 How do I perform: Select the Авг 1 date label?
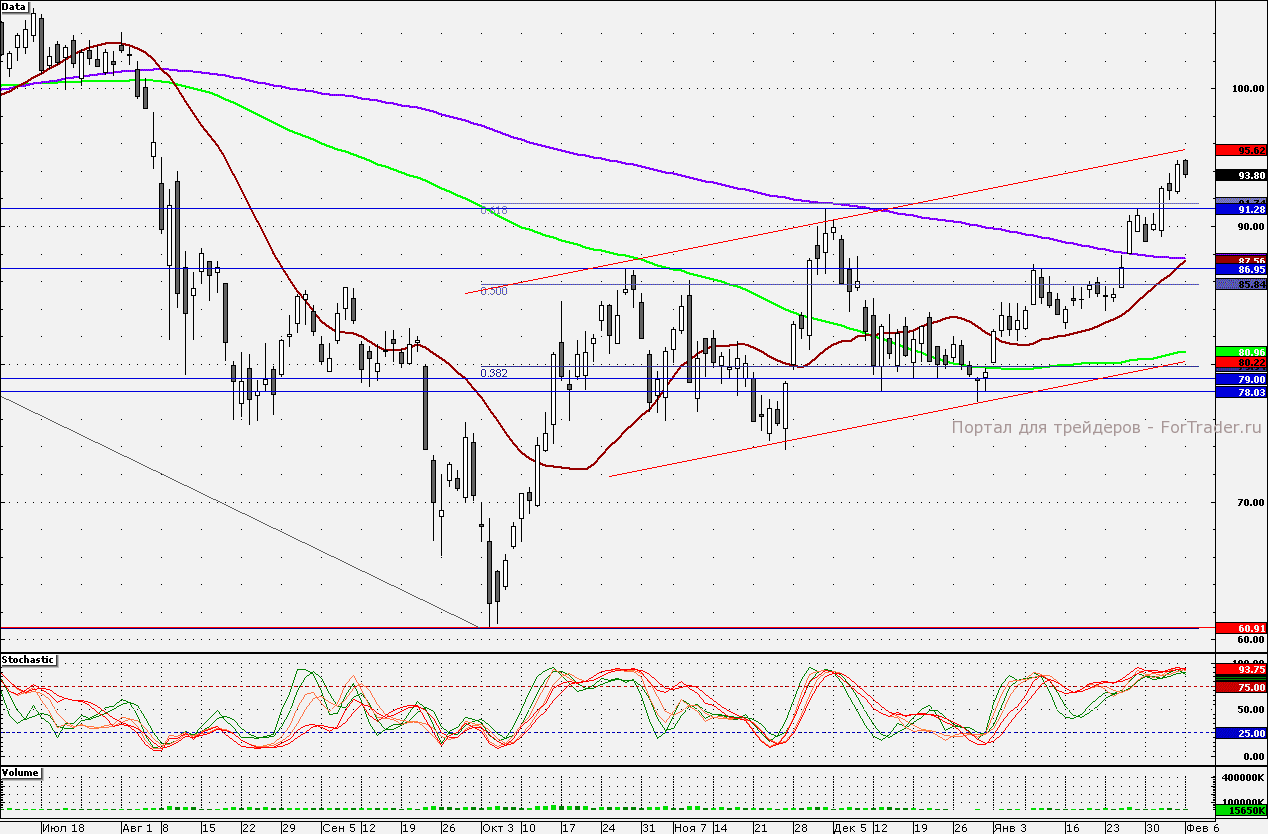pos(137,828)
